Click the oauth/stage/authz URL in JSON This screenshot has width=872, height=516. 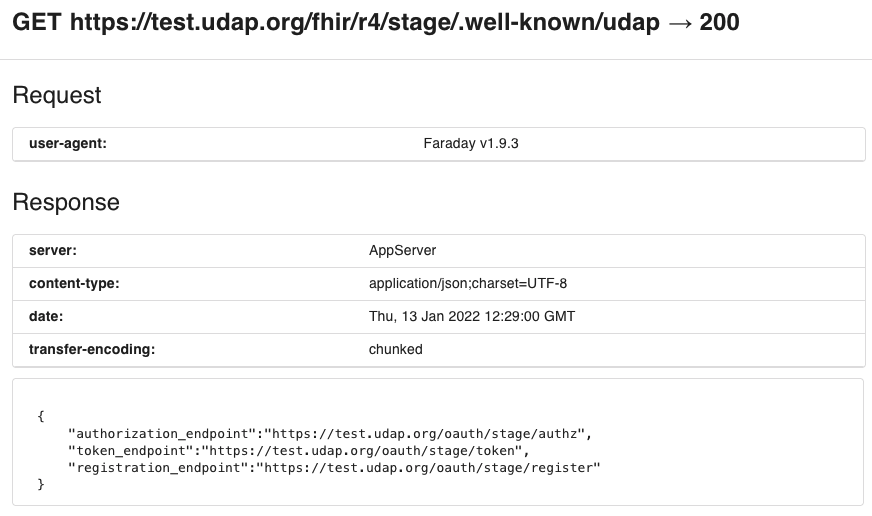tap(424, 434)
